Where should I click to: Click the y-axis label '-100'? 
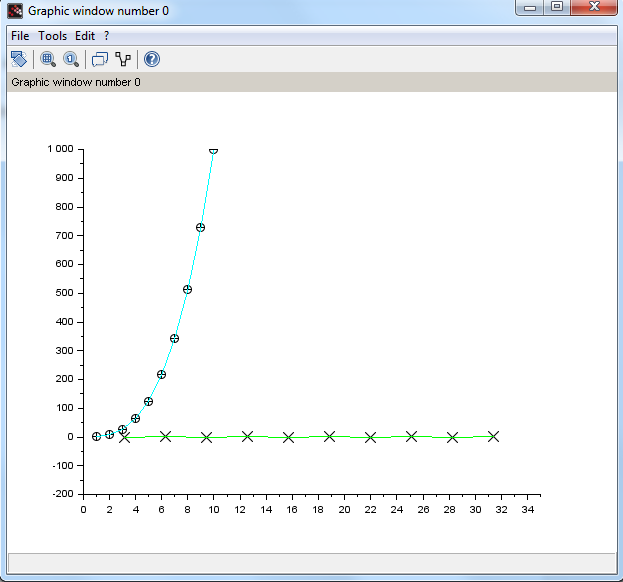(x=63, y=465)
